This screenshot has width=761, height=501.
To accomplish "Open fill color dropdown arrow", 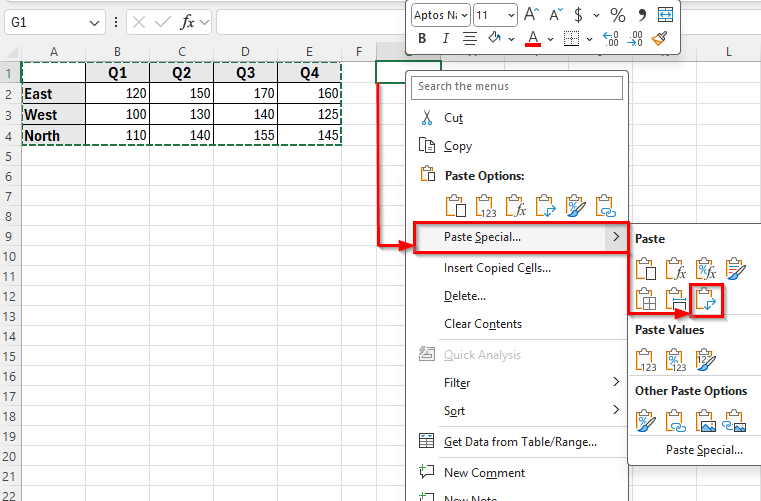I will click(511, 39).
